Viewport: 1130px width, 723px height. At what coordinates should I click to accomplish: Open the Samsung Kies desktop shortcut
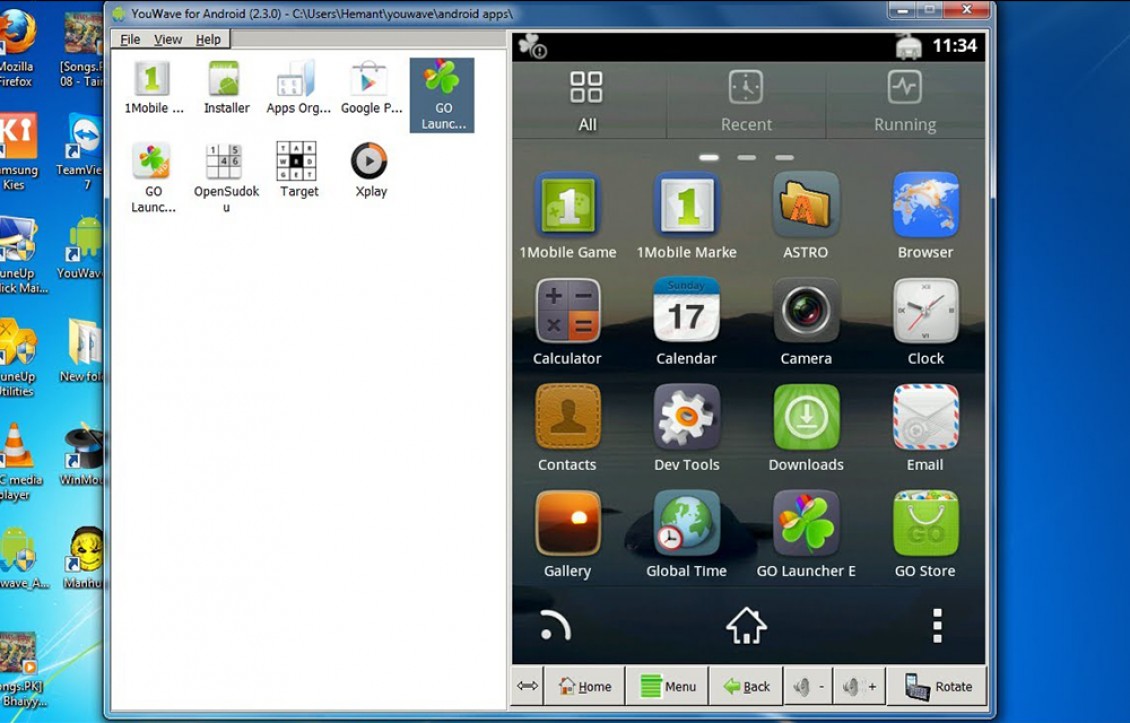(x=17, y=152)
